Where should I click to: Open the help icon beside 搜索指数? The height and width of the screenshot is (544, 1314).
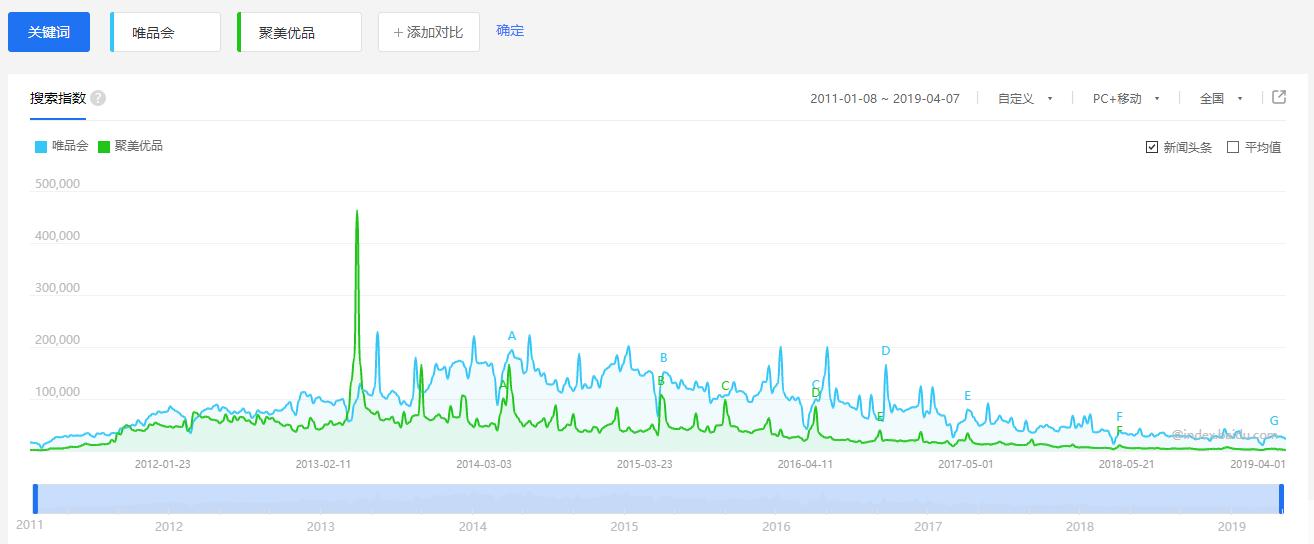pos(98,98)
